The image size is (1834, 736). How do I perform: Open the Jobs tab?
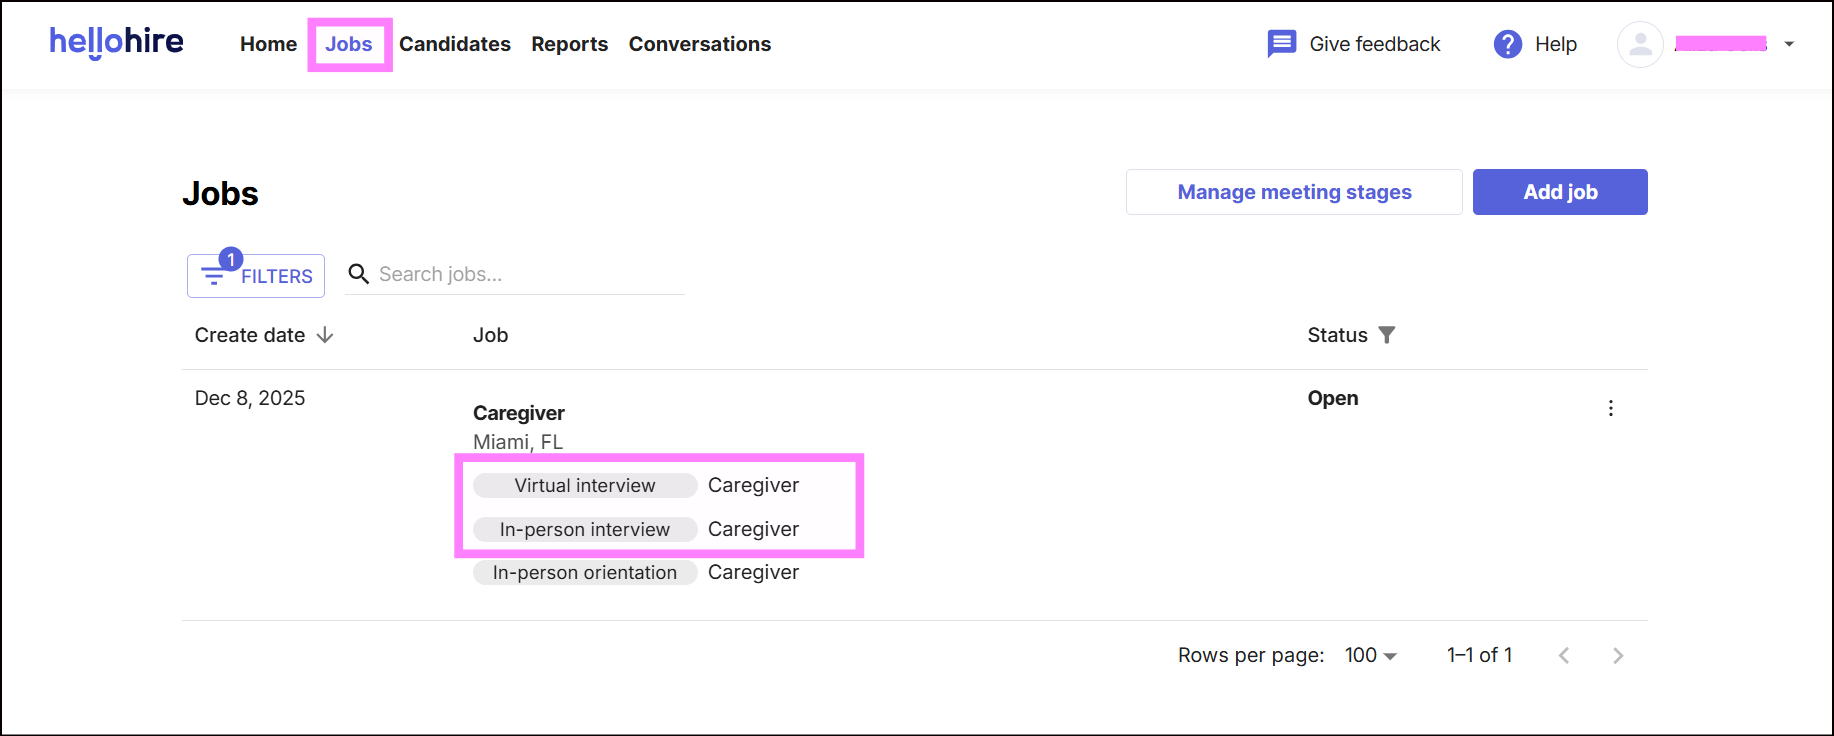click(349, 44)
